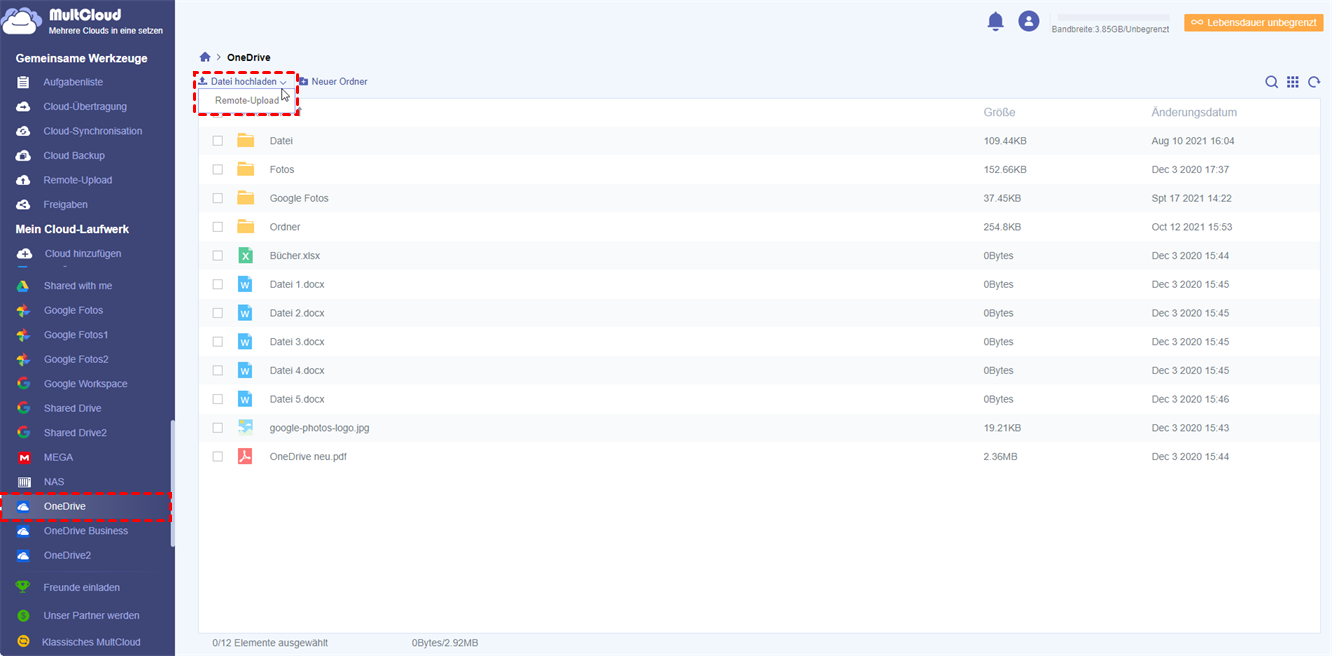Go to home via breadcrumb icon
This screenshot has height=656, width=1332.
pyautogui.click(x=205, y=57)
